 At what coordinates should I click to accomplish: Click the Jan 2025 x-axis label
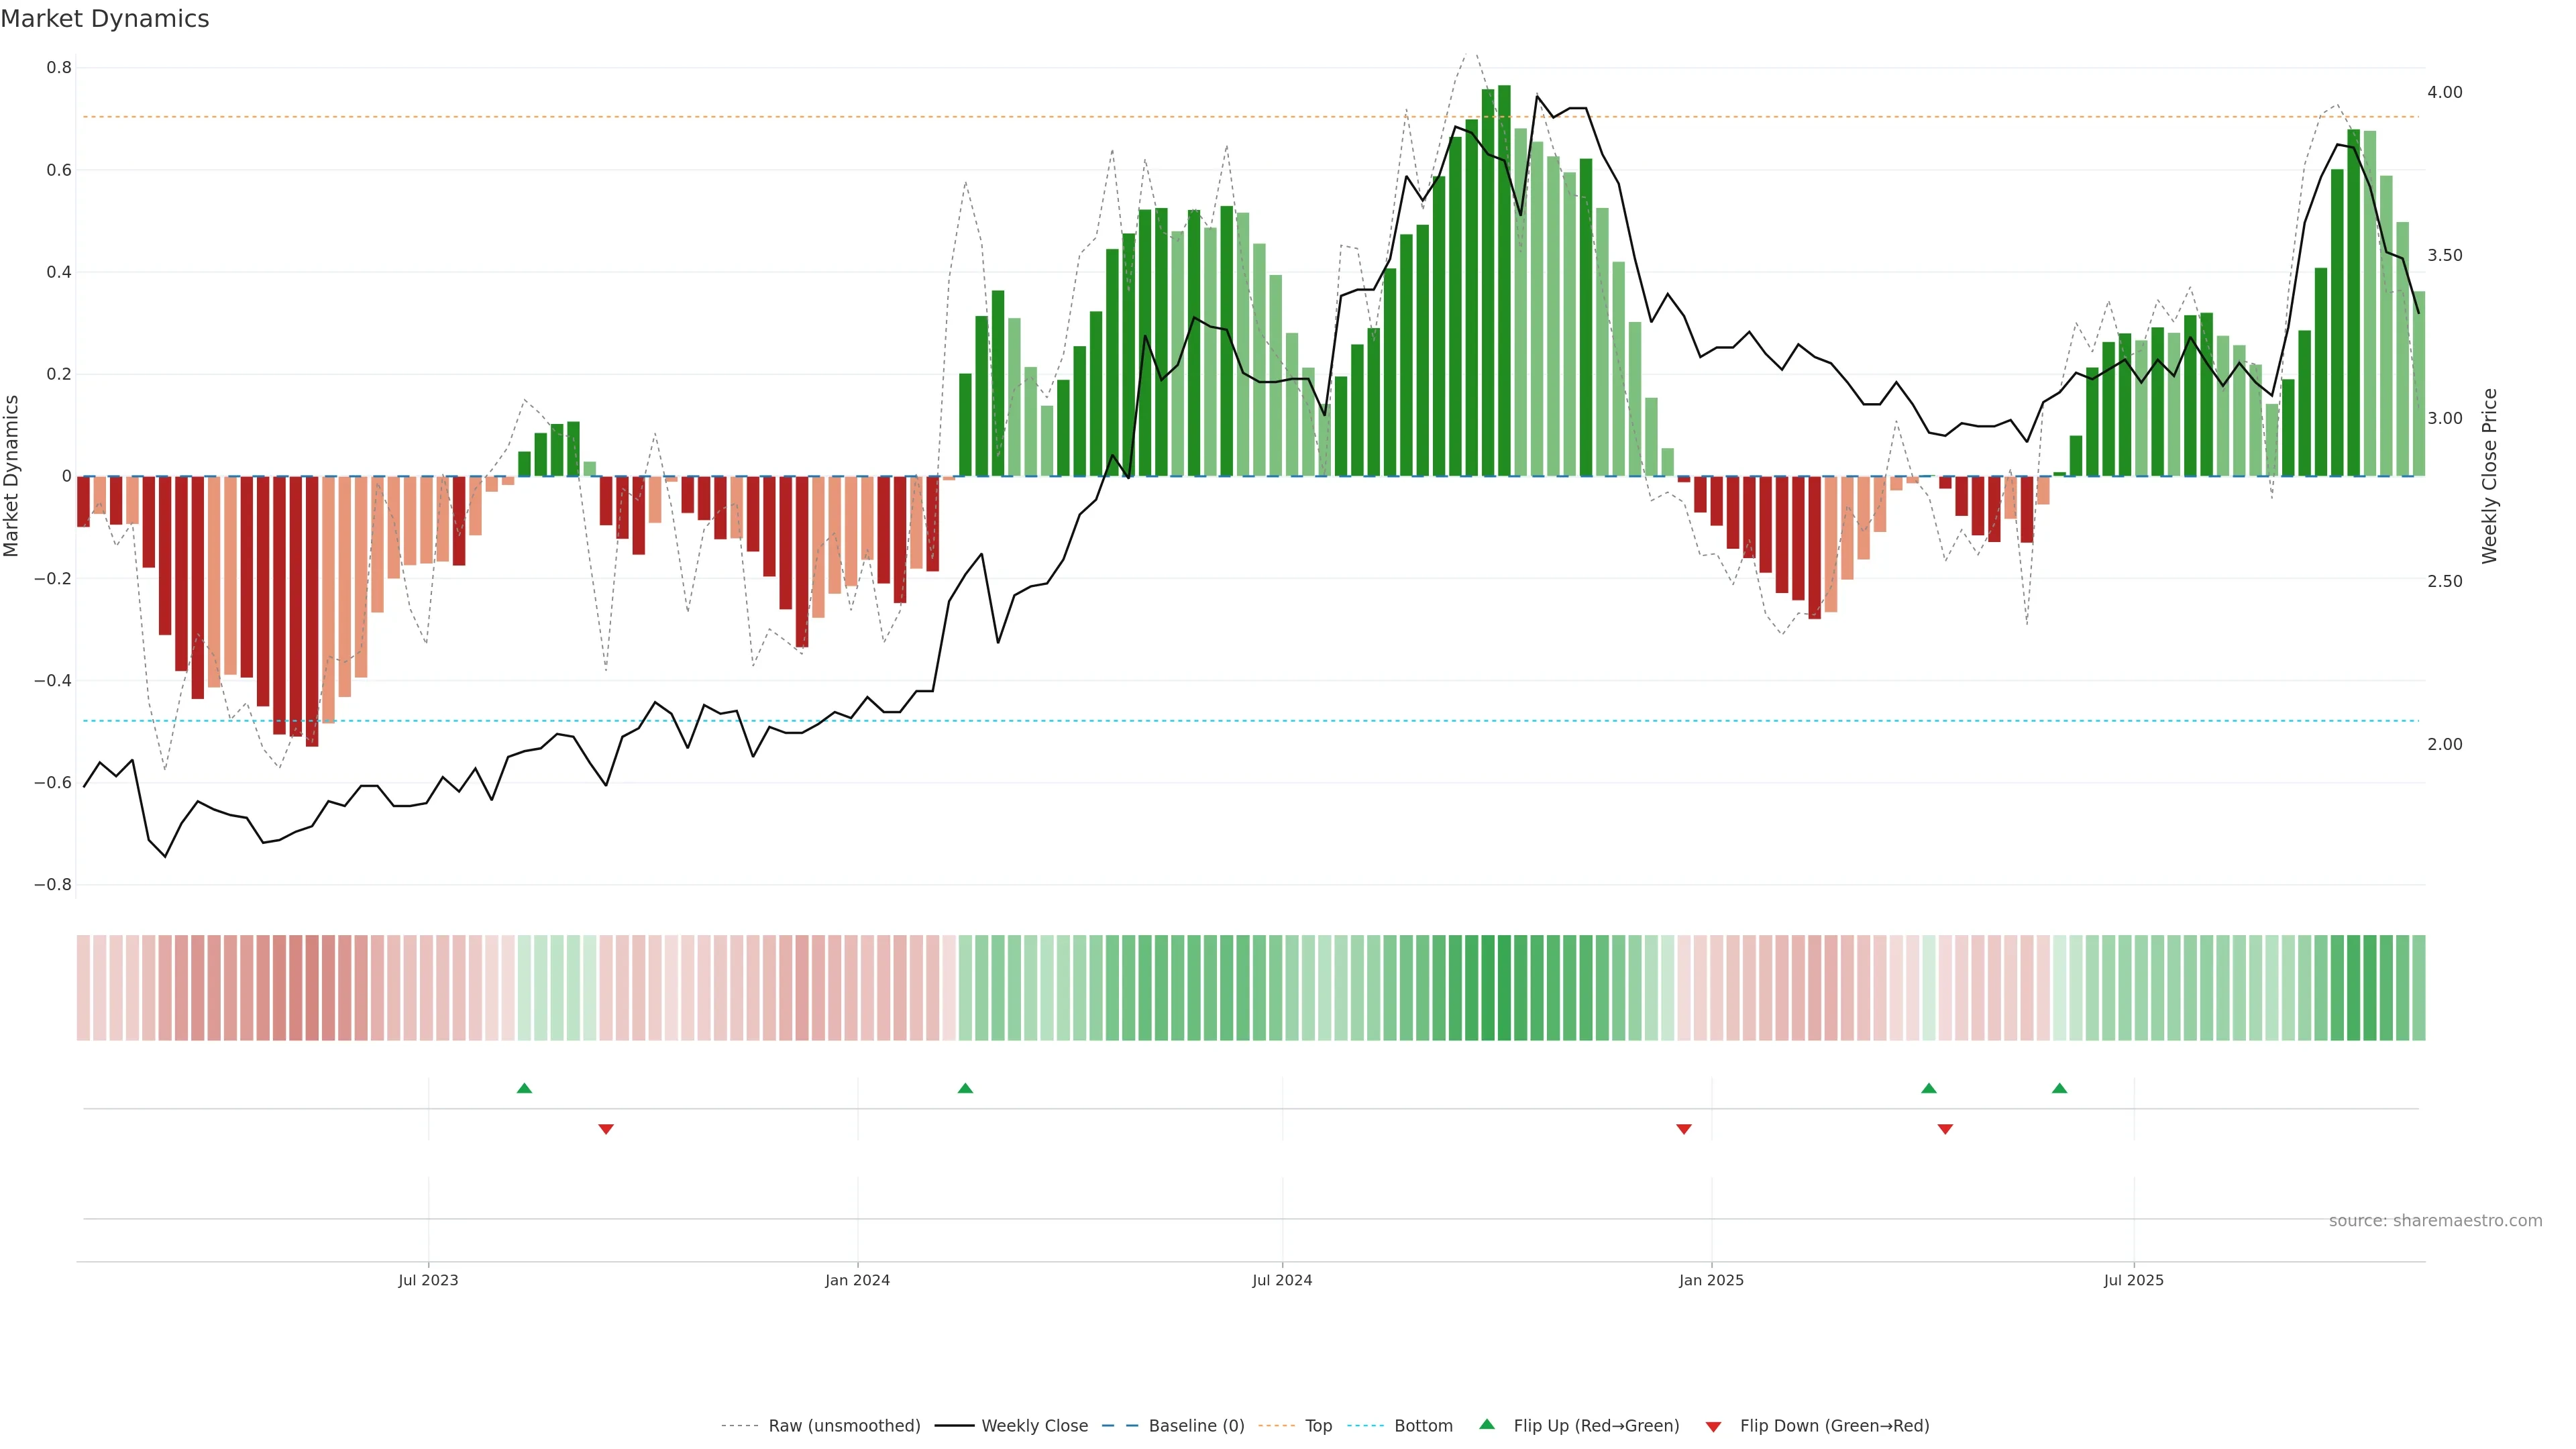(x=1711, y=1280)
